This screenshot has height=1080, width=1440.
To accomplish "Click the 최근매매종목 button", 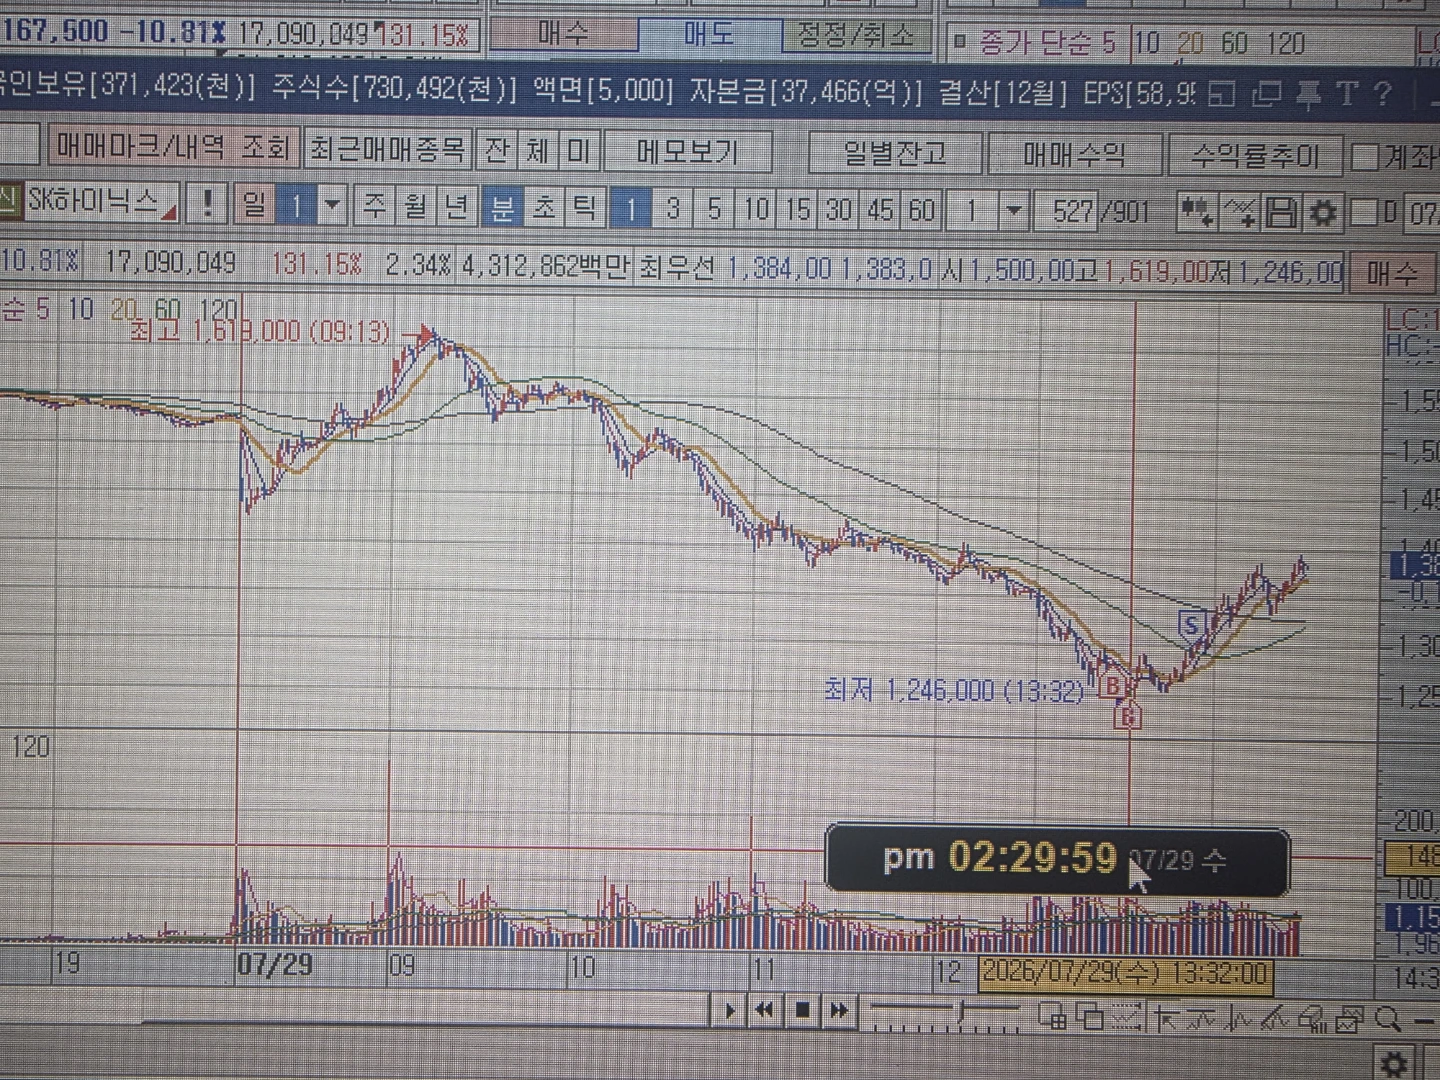I will click(387, 150).
